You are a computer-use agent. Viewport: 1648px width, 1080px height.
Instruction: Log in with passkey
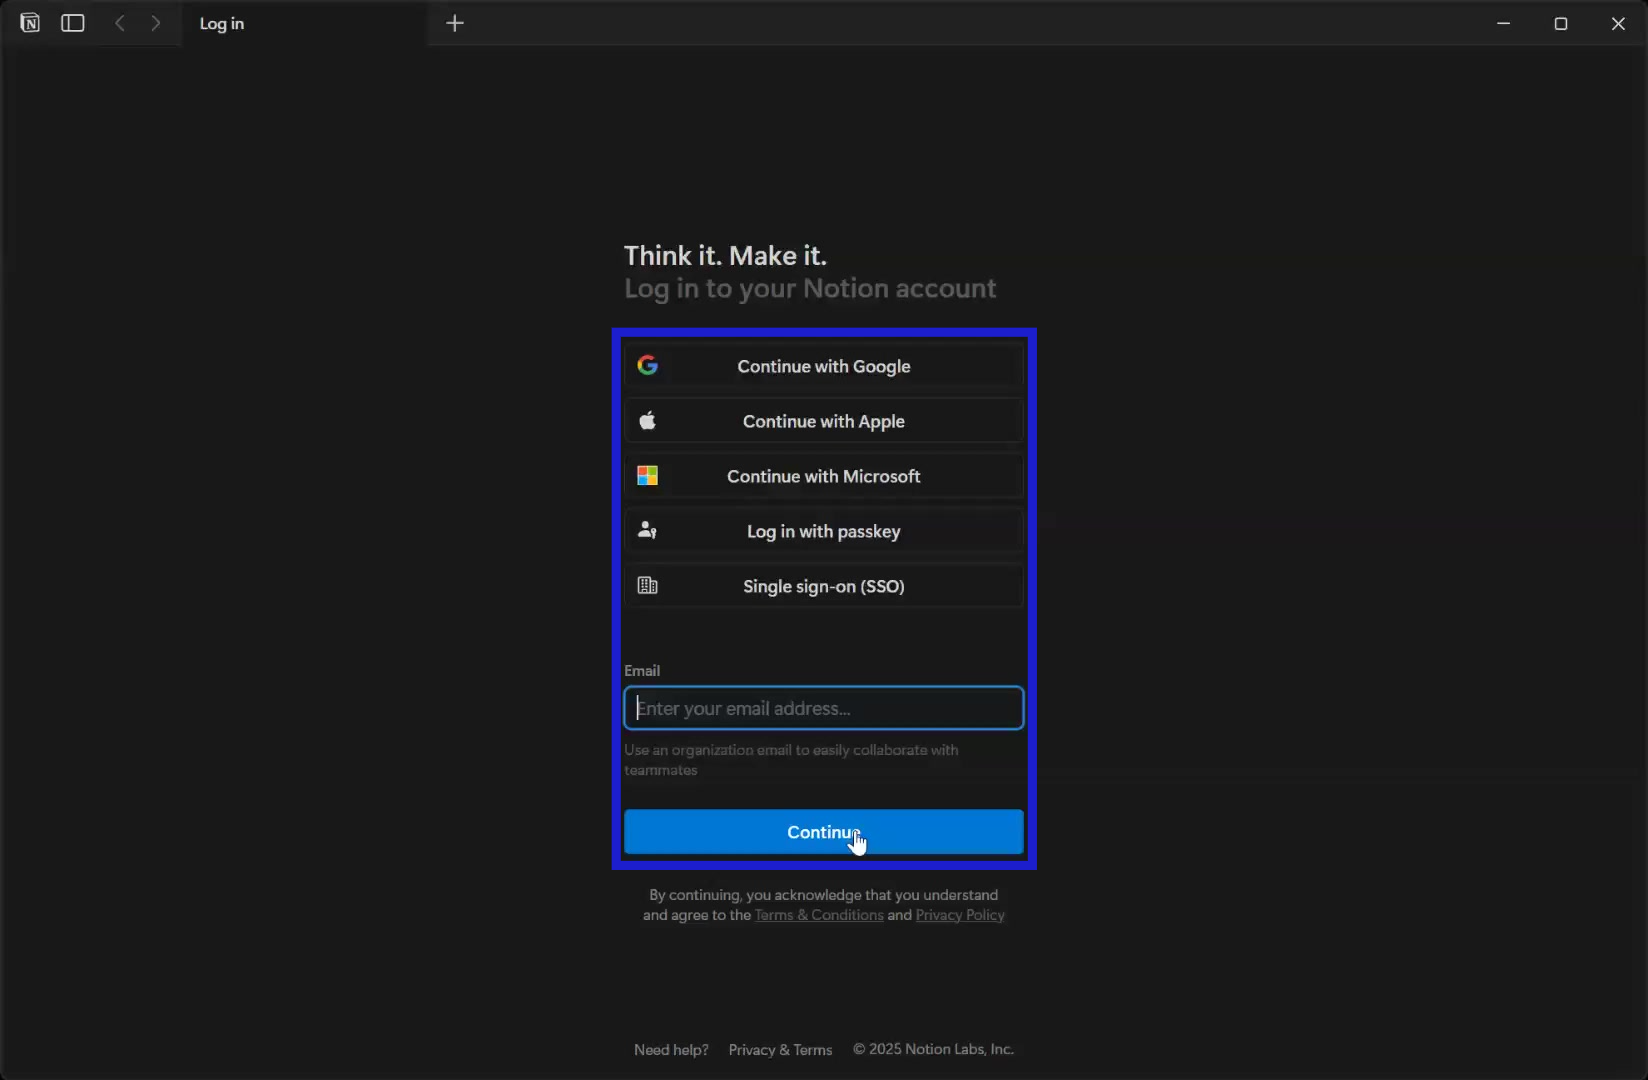tap(823, 531)
